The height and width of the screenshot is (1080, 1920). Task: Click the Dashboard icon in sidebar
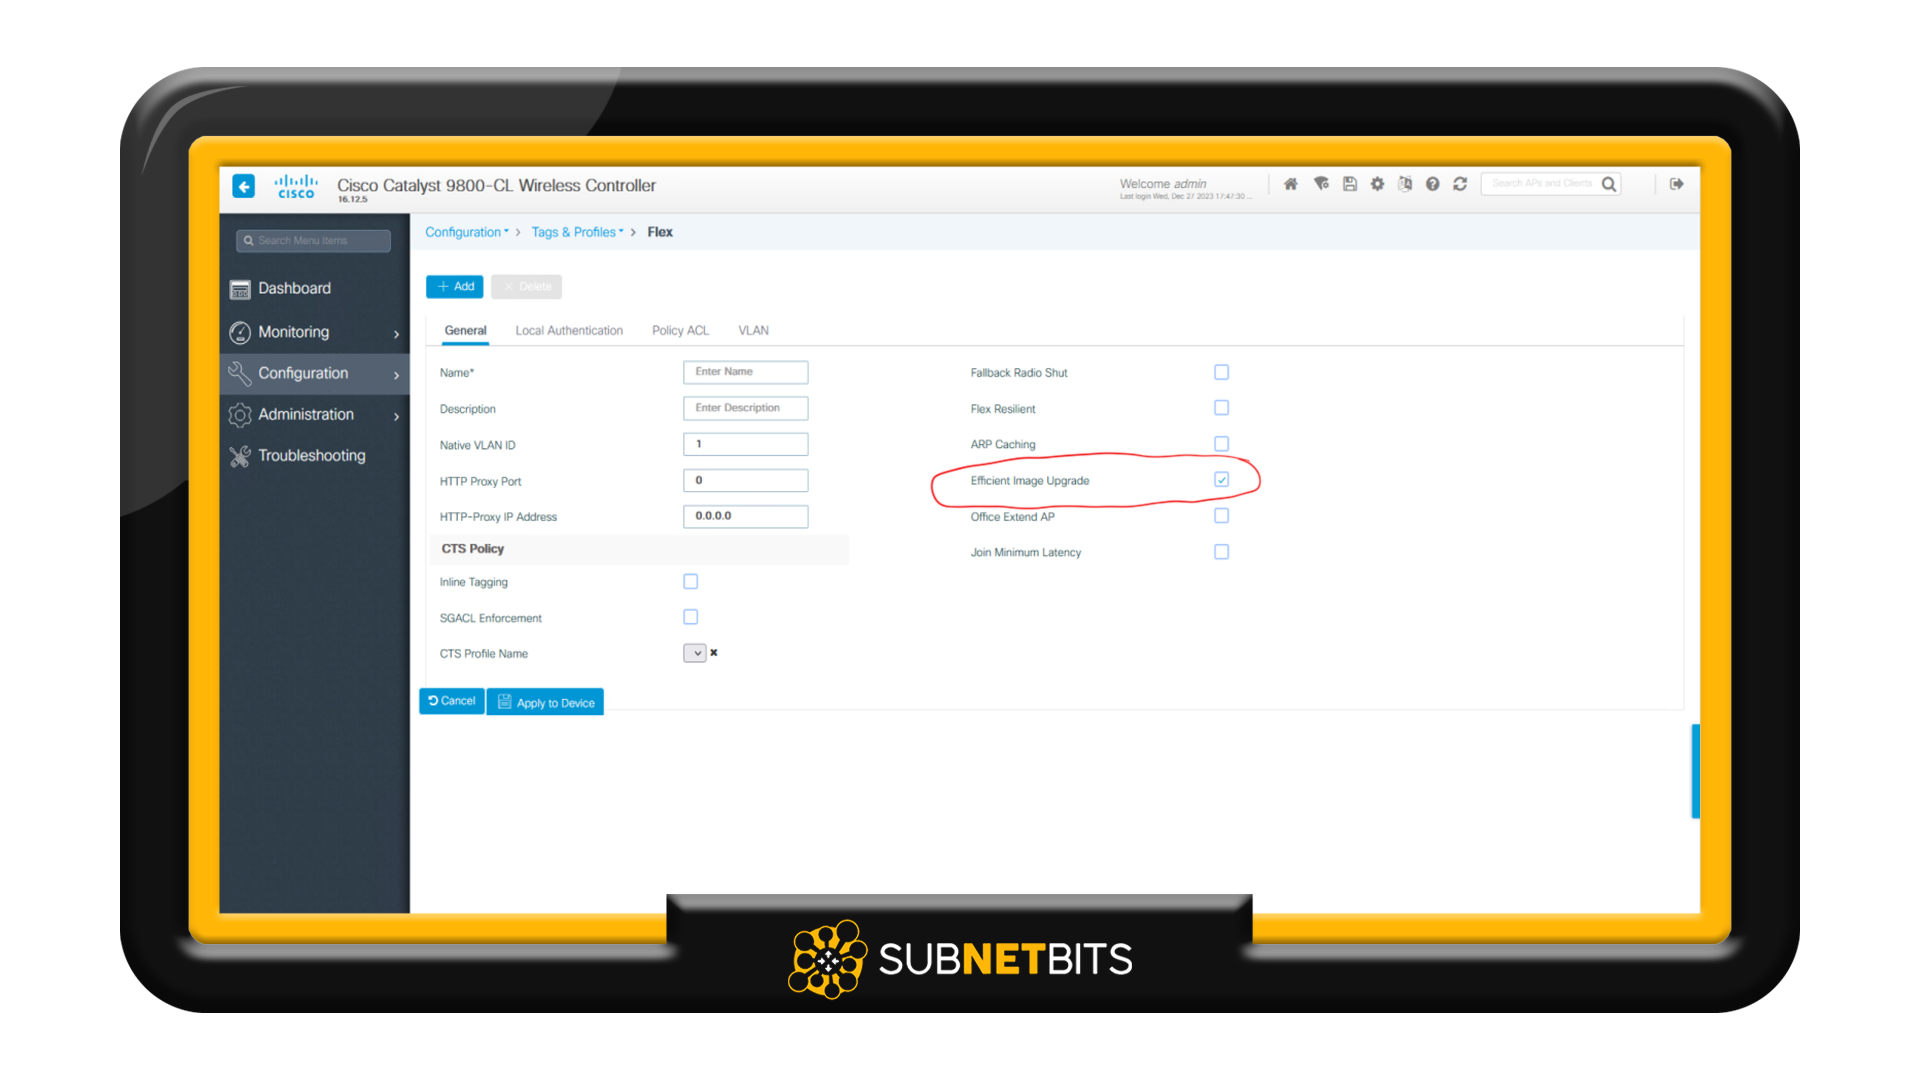point(240,289)
